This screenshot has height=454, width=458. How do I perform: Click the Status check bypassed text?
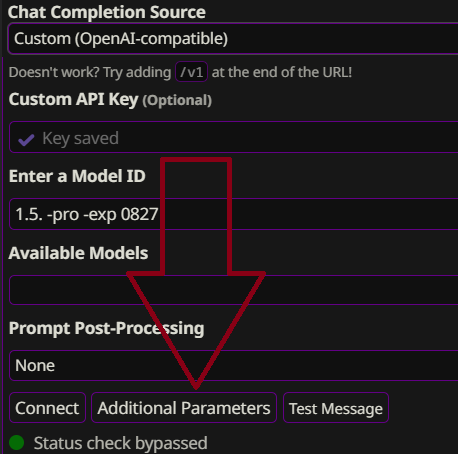click(121, 443)
